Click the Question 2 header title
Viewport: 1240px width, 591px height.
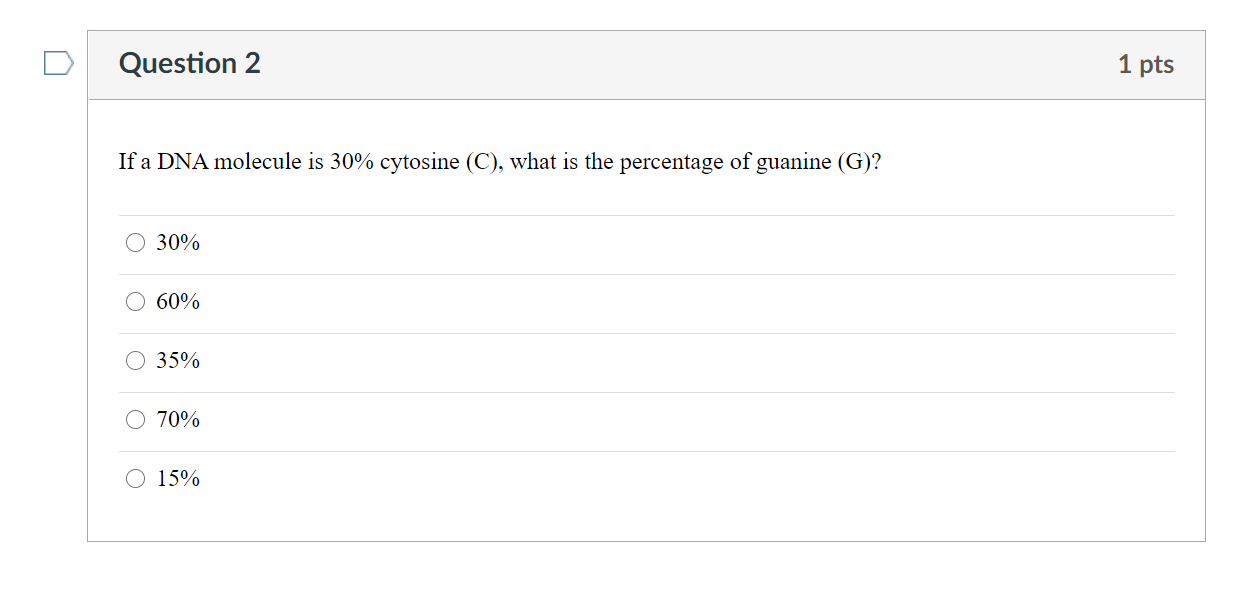(190, 63)
